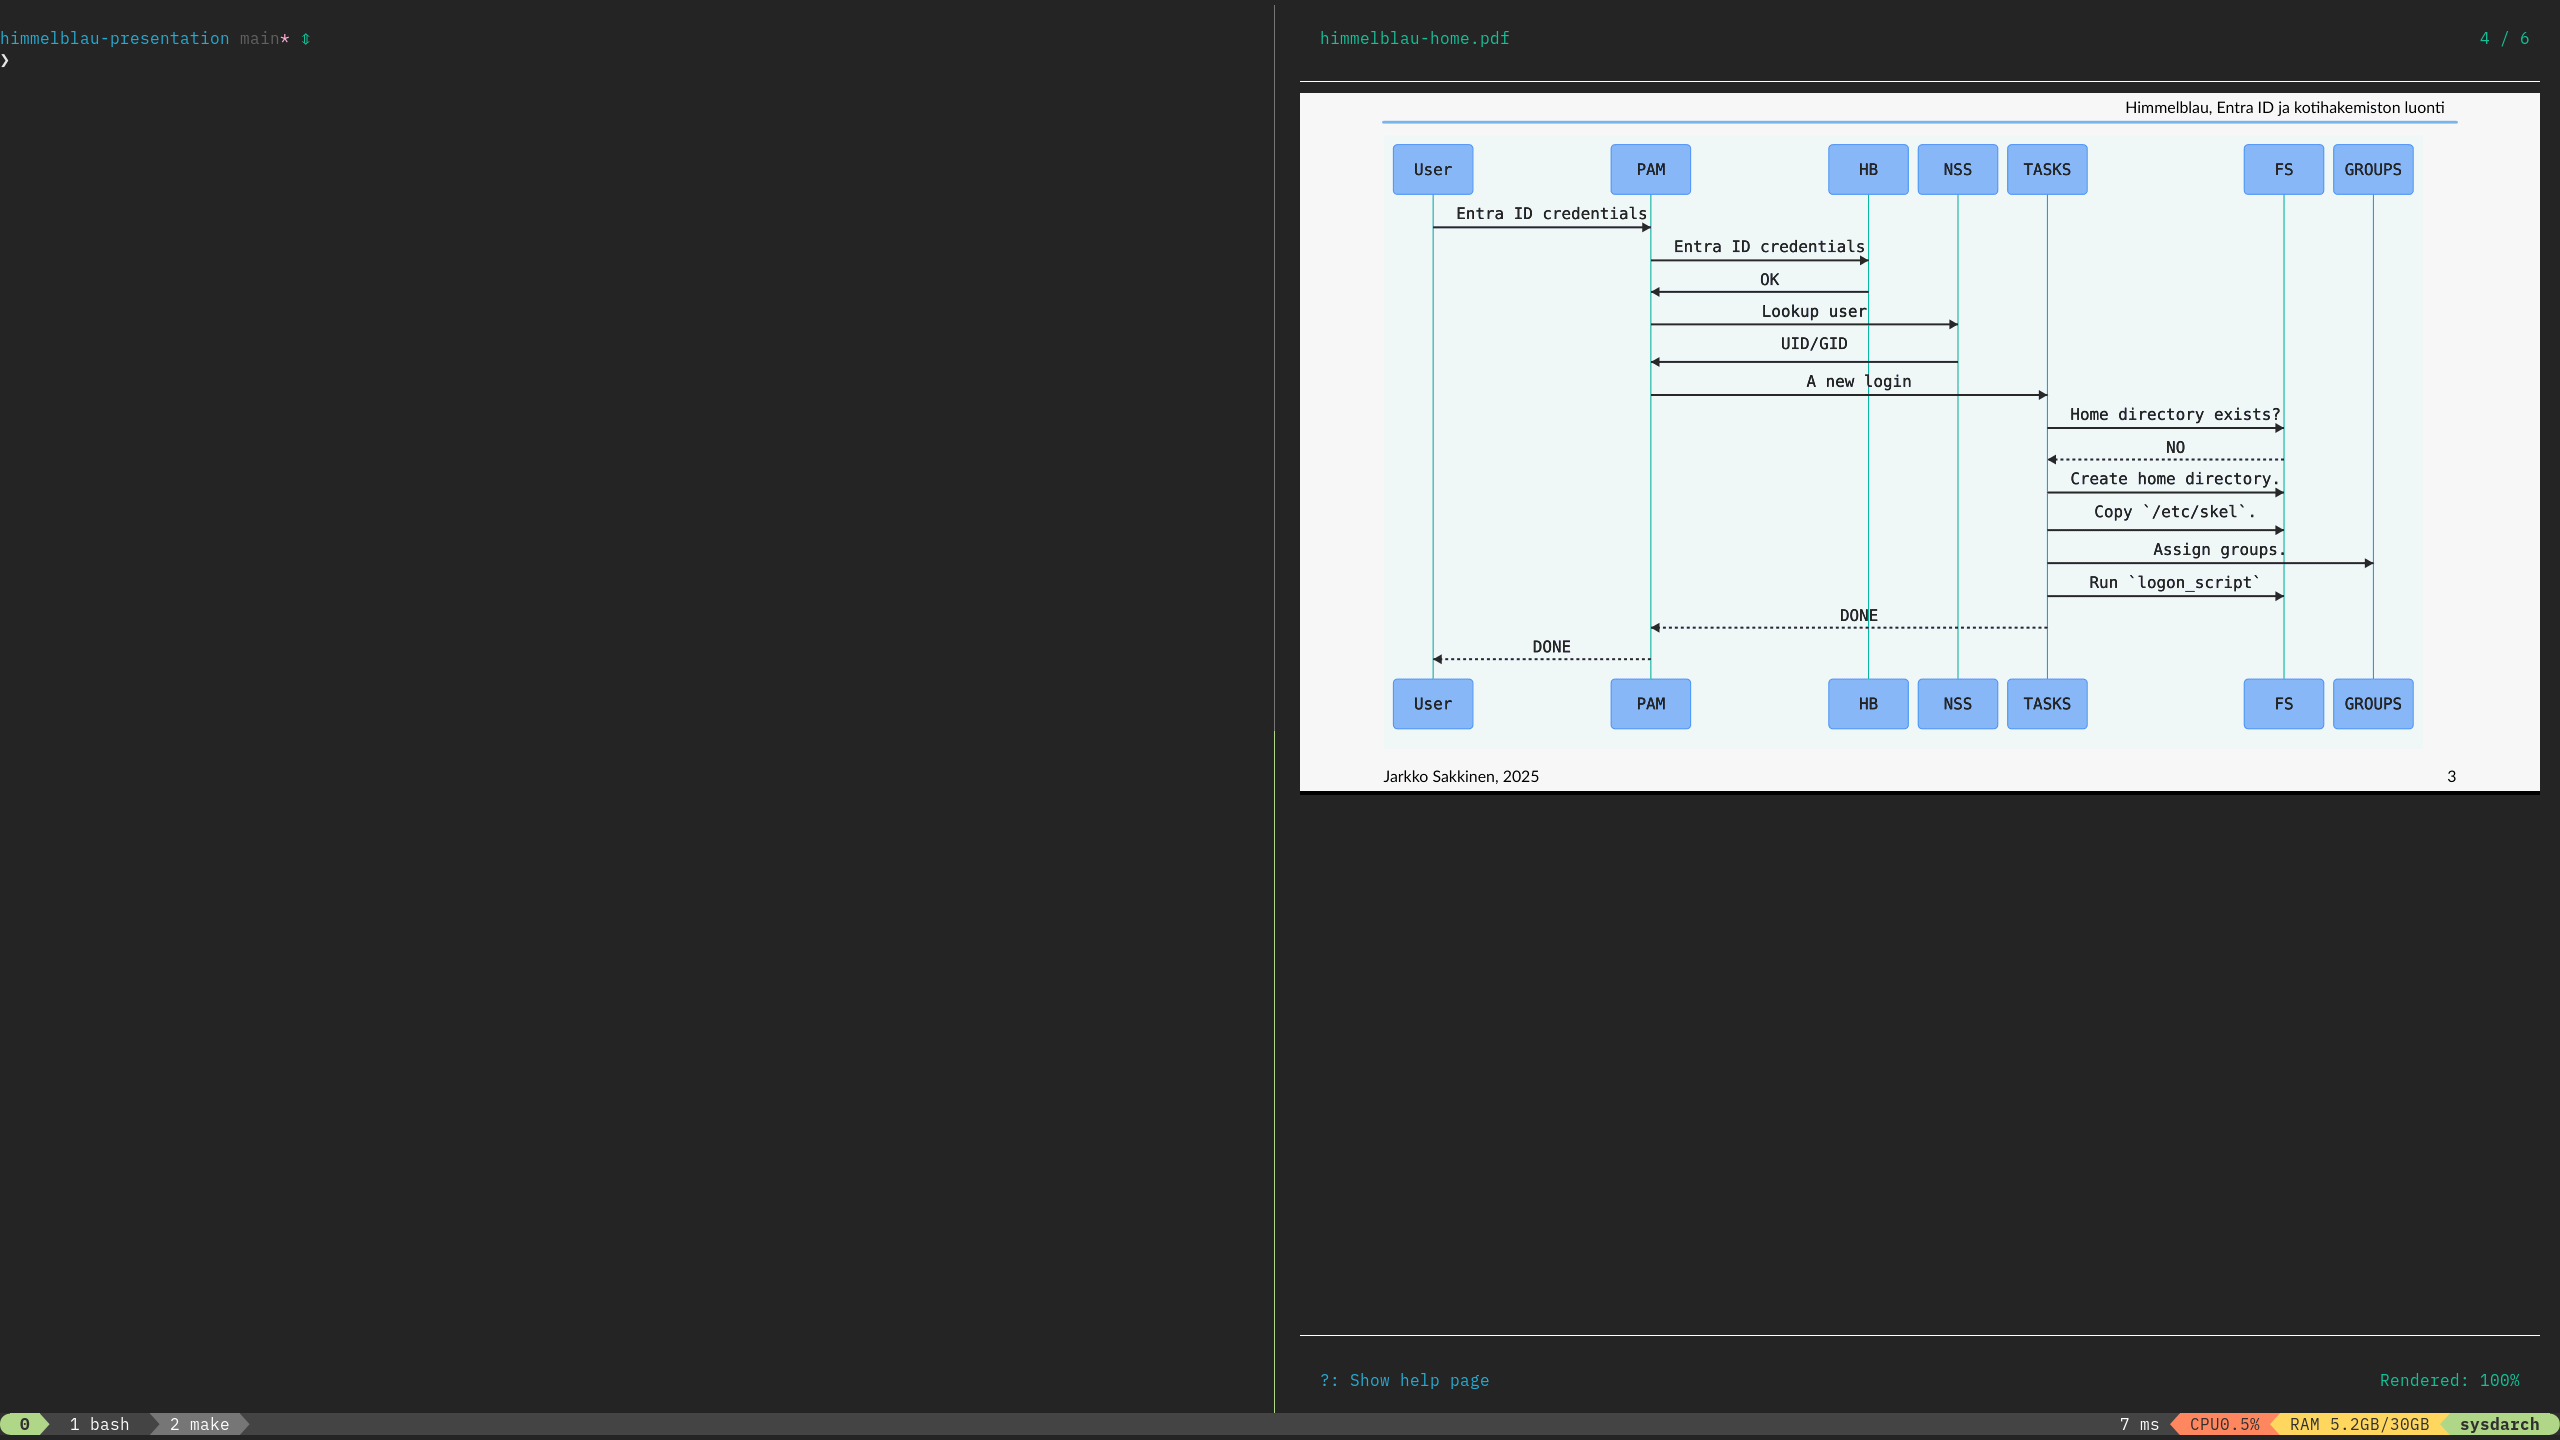Click the shell prompt chevron

(x=5, y=60)
